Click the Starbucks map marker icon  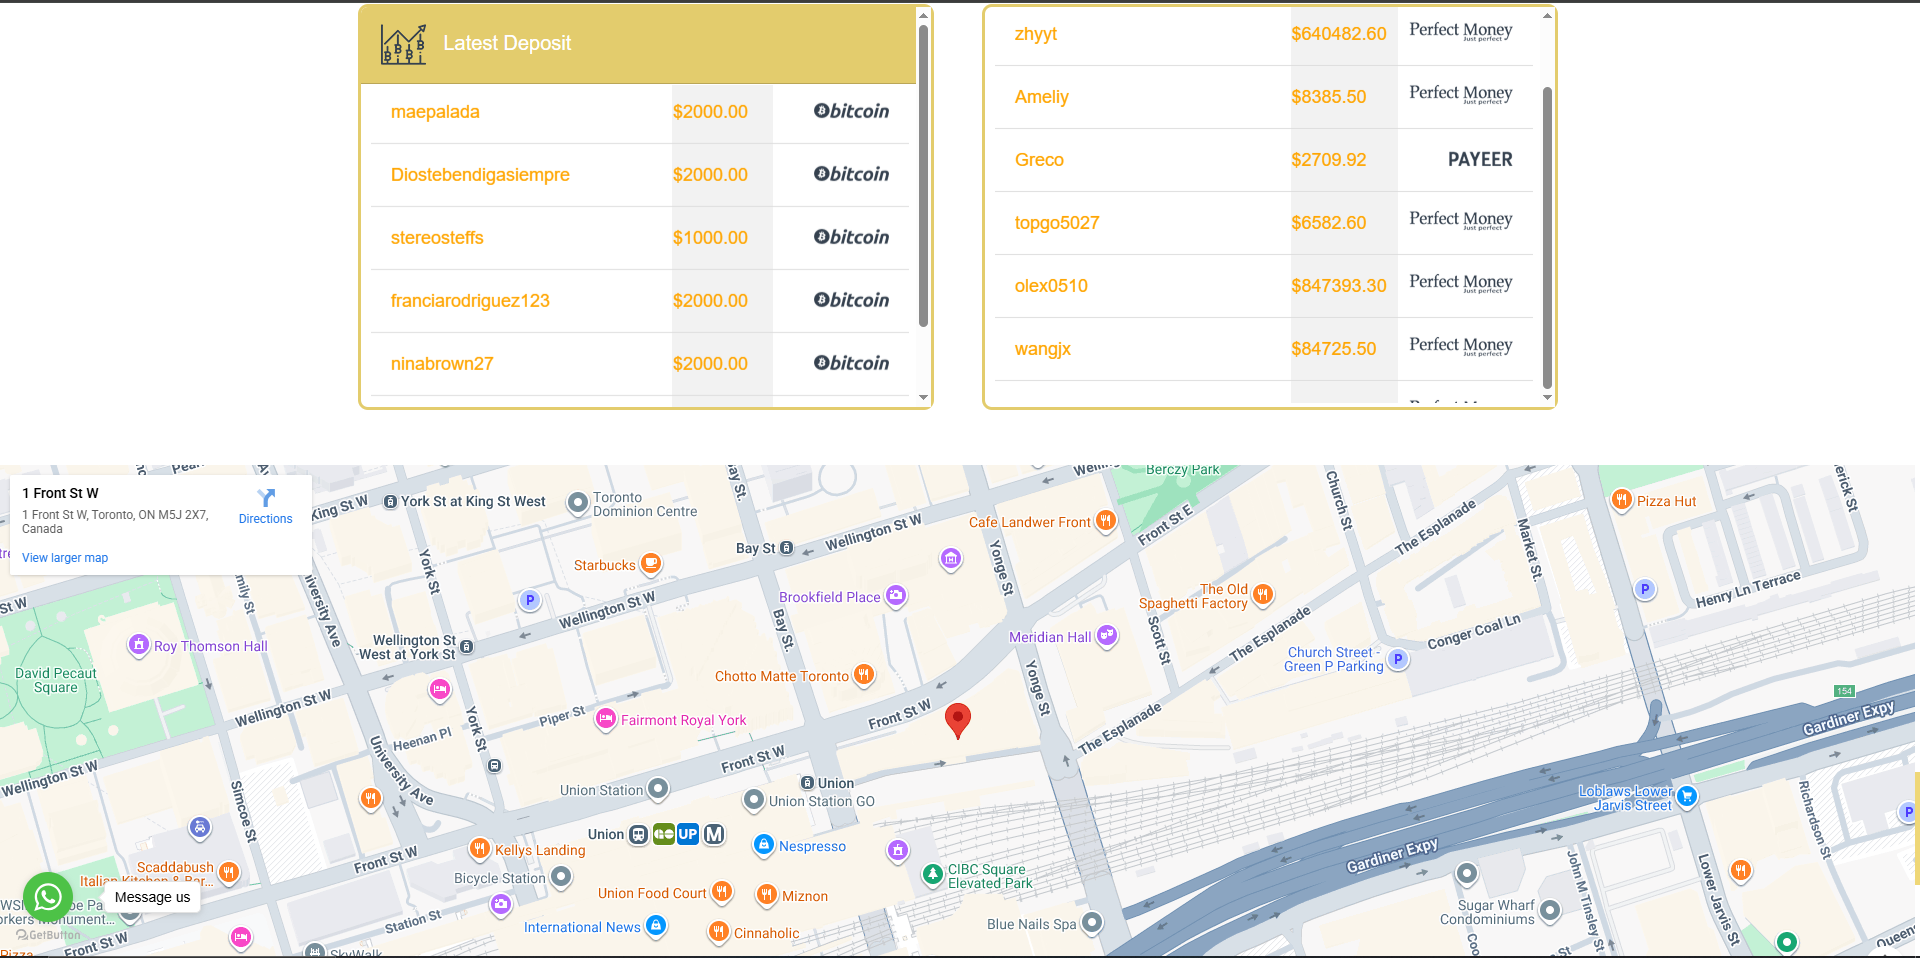point(651,564)
